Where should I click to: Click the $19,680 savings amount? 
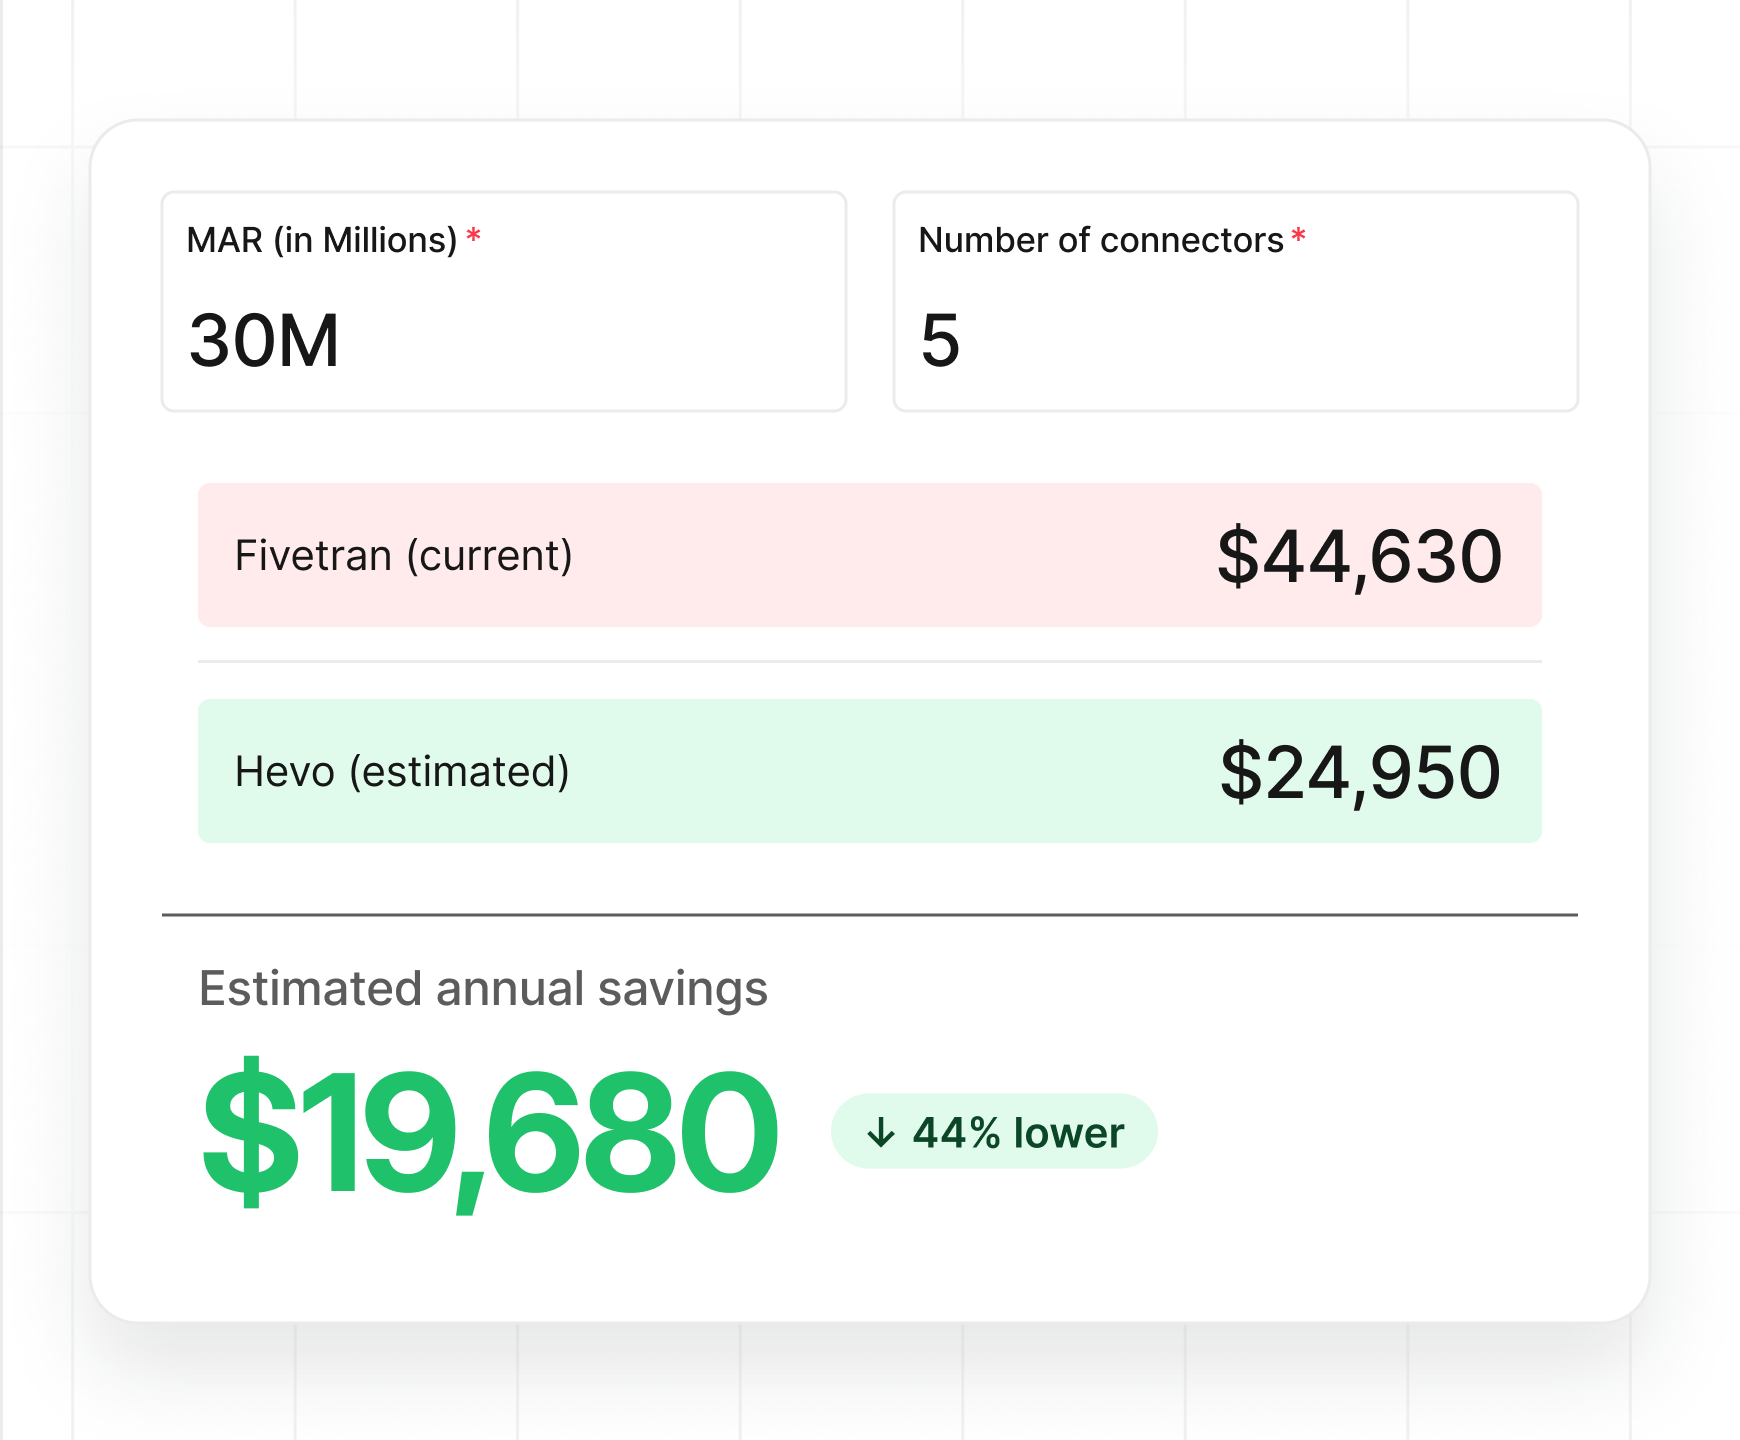tap(490, 1133)
